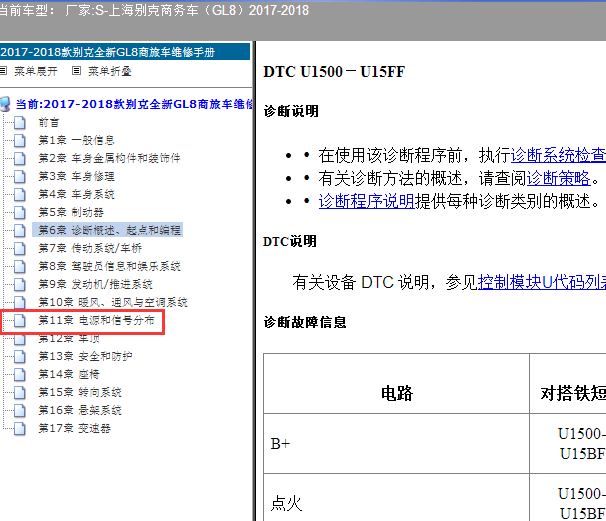
Task: Follow the 诊断程序说明 hyperlink
Action: [x=366, y=201]
